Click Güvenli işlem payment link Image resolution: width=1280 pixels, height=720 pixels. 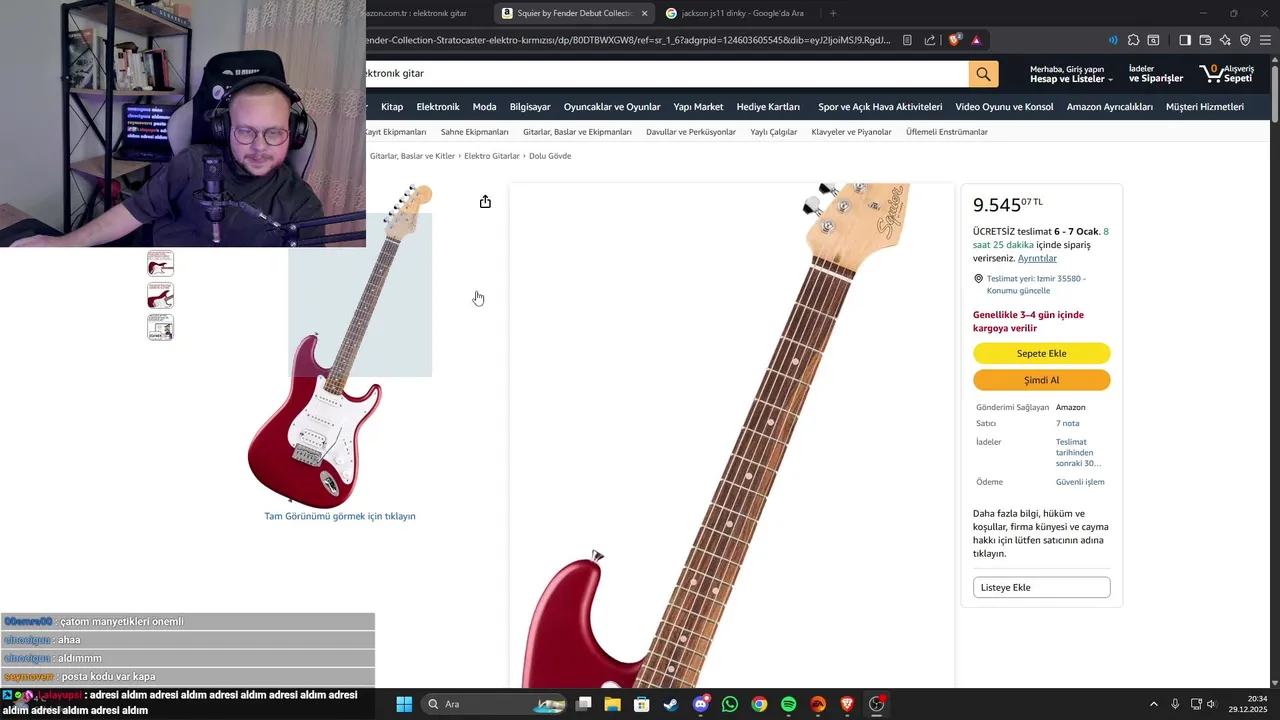(x=1080, y=482)
